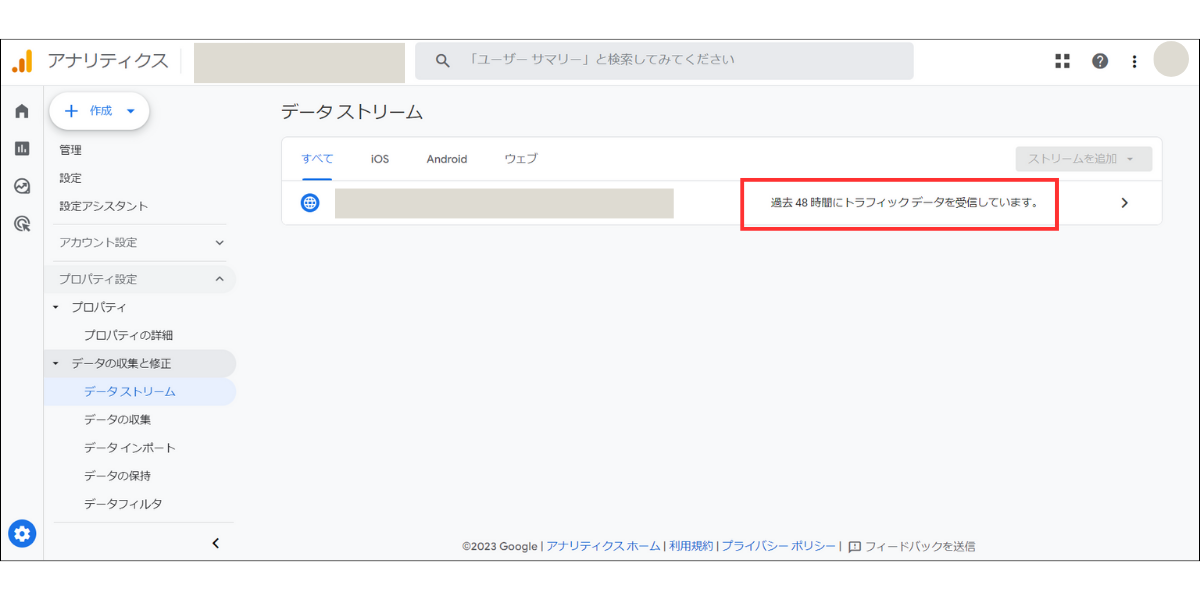Viewport: 1200px width, 600px height.
Task: Collapse the プロパティ tree node
Action: [56, 307]
